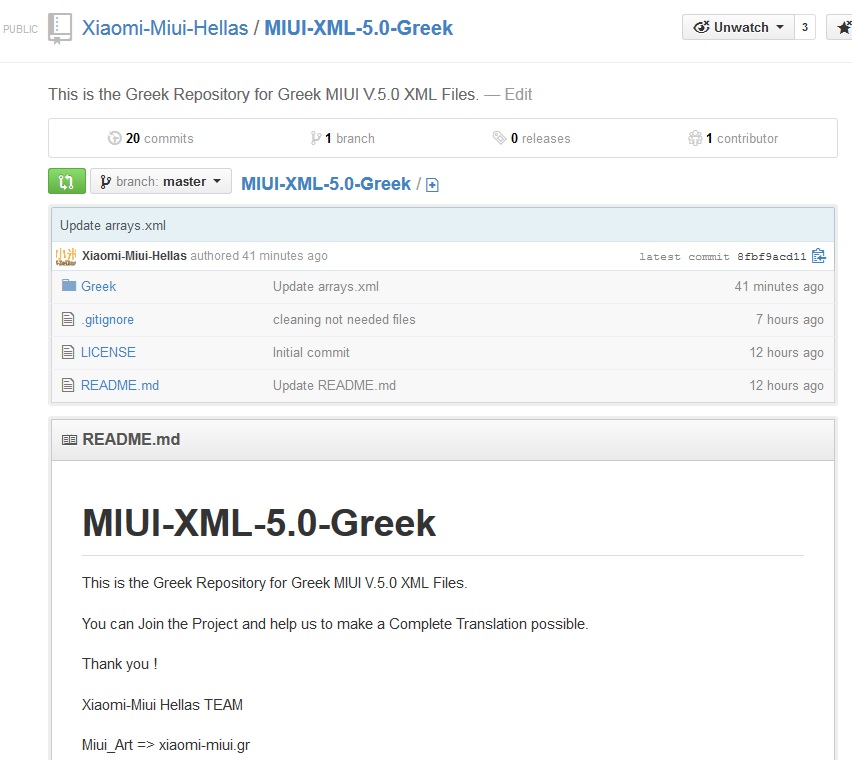Click the watchers count 3
Screen dimensions: 852x760
point(806,28)
